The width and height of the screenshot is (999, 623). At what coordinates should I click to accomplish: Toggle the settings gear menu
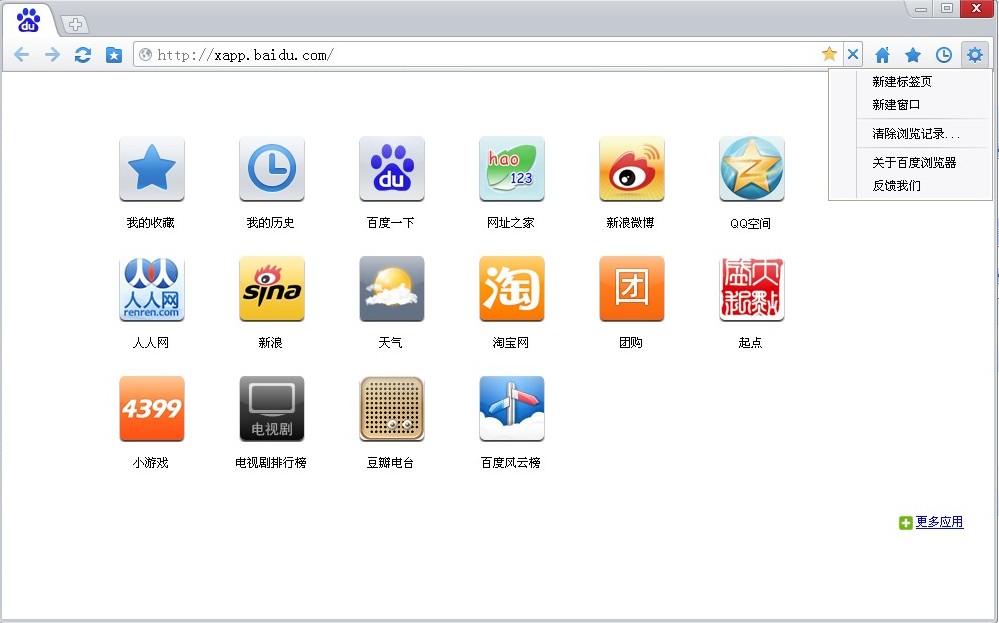coord(975,55)
